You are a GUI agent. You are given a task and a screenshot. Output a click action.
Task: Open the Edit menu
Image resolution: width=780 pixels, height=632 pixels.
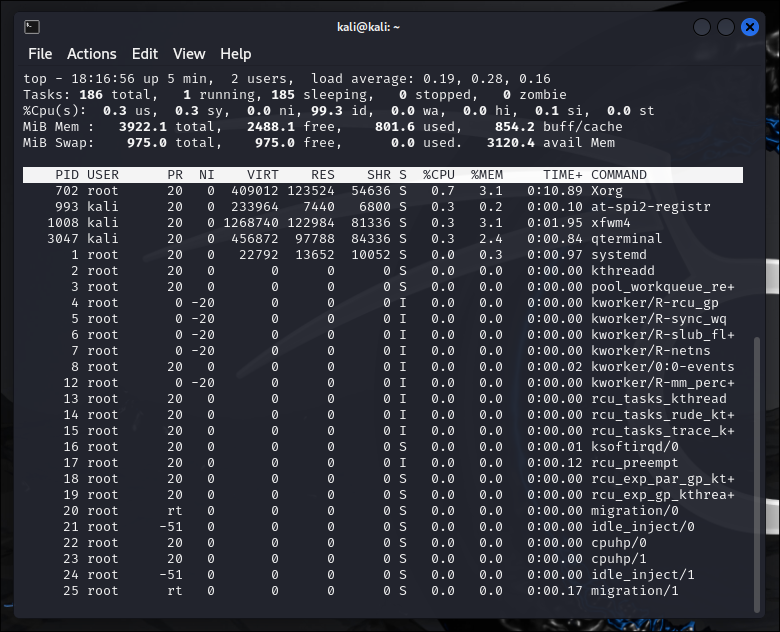pos(145,54)
